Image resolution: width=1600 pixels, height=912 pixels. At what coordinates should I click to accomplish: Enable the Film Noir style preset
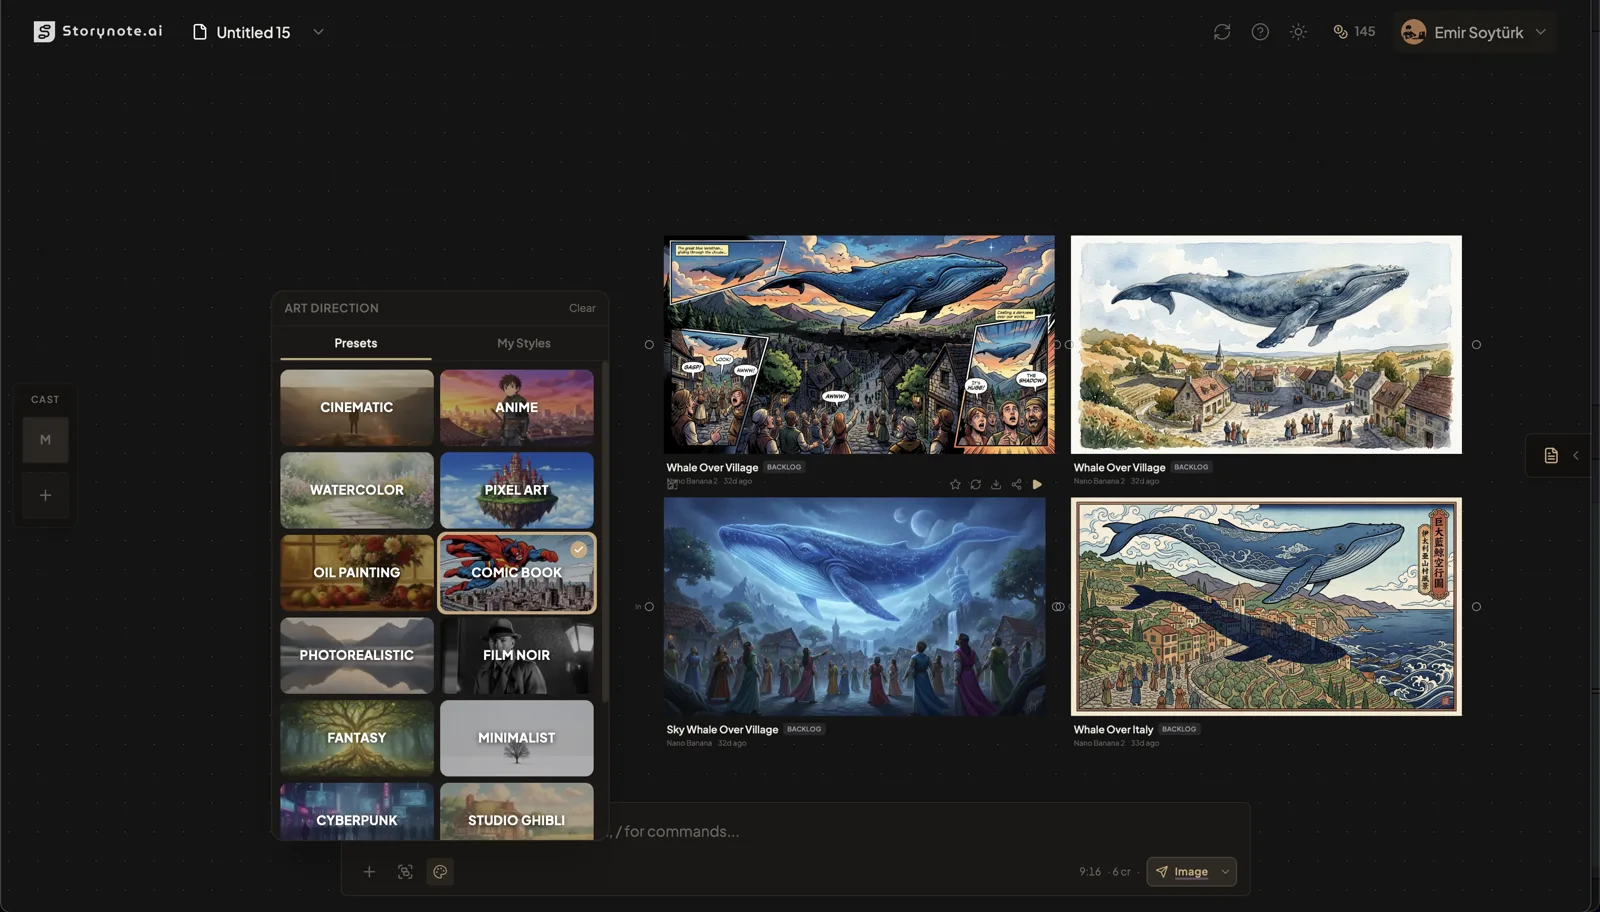pyautogui.click(x=516, y=655)
